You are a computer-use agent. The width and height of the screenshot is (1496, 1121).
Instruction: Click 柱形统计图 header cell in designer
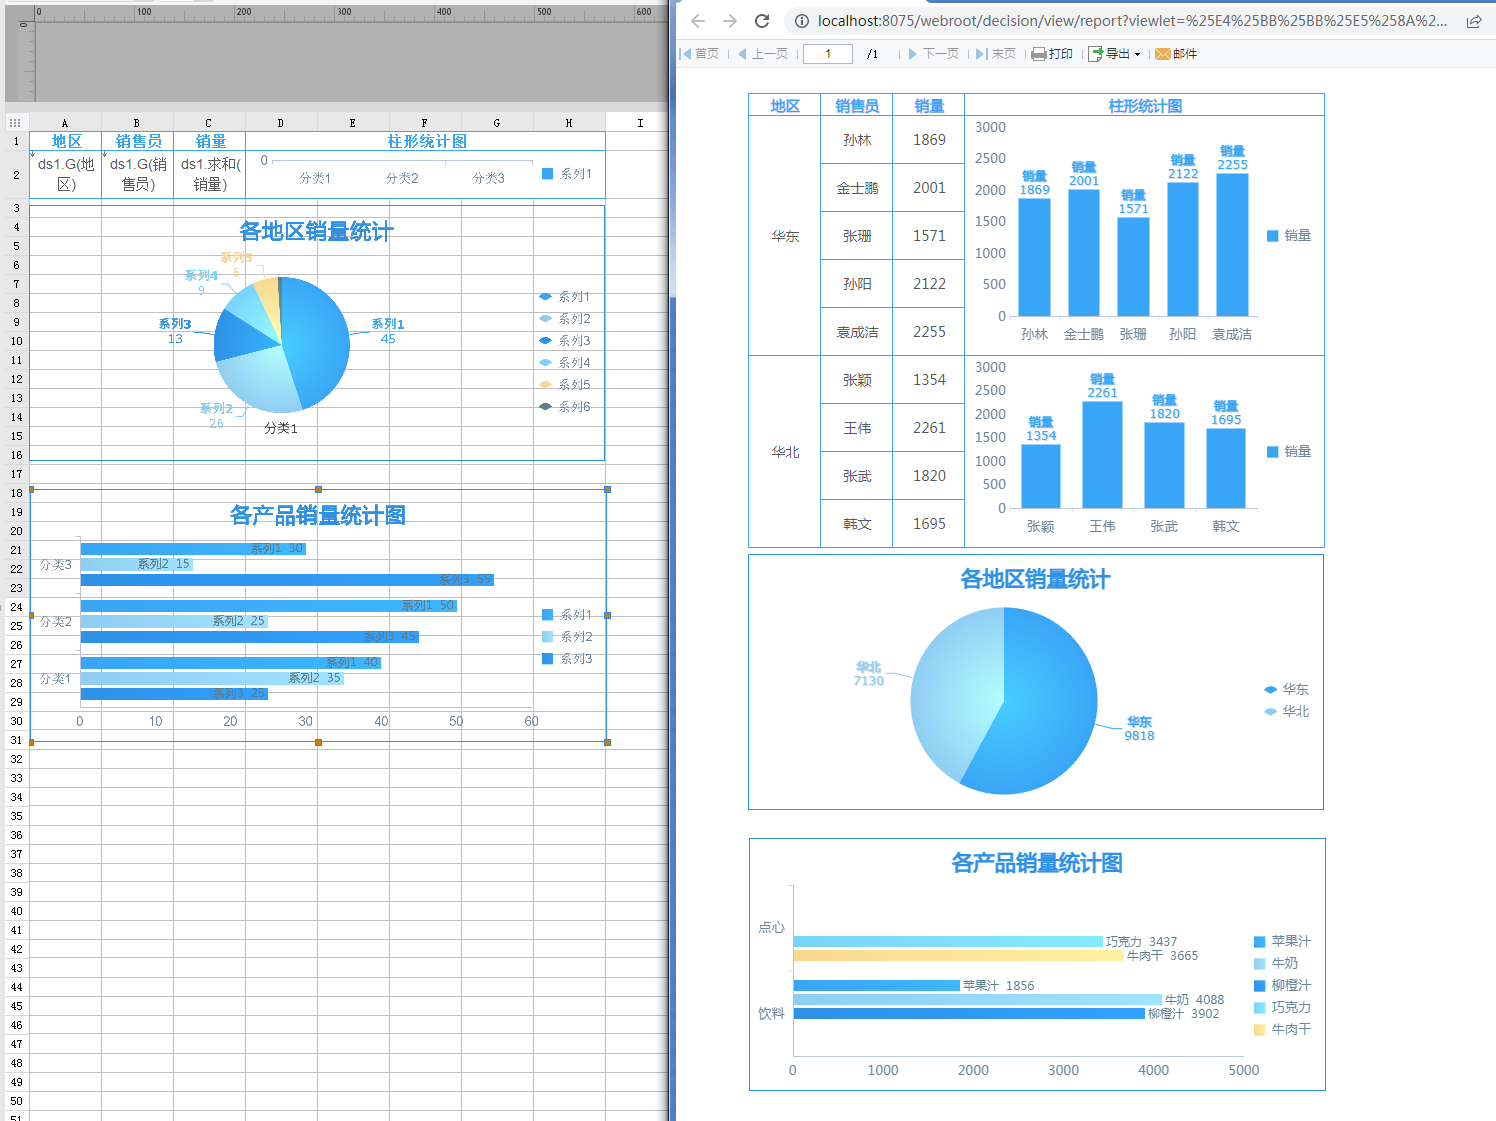coord(426,141)
